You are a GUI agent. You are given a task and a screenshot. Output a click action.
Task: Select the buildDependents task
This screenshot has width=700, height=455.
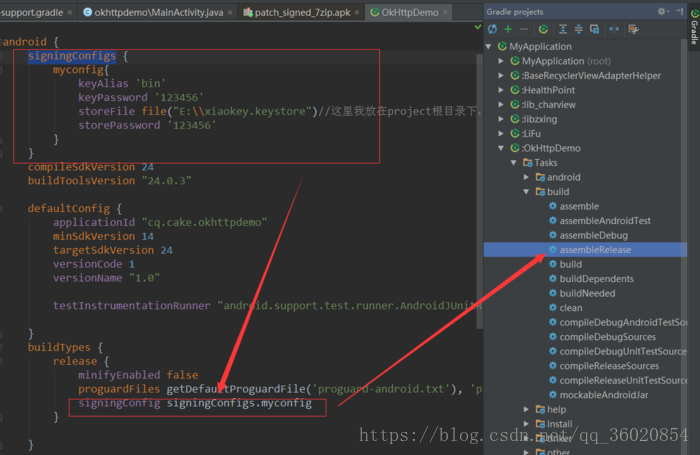click(x=596, y=279)
